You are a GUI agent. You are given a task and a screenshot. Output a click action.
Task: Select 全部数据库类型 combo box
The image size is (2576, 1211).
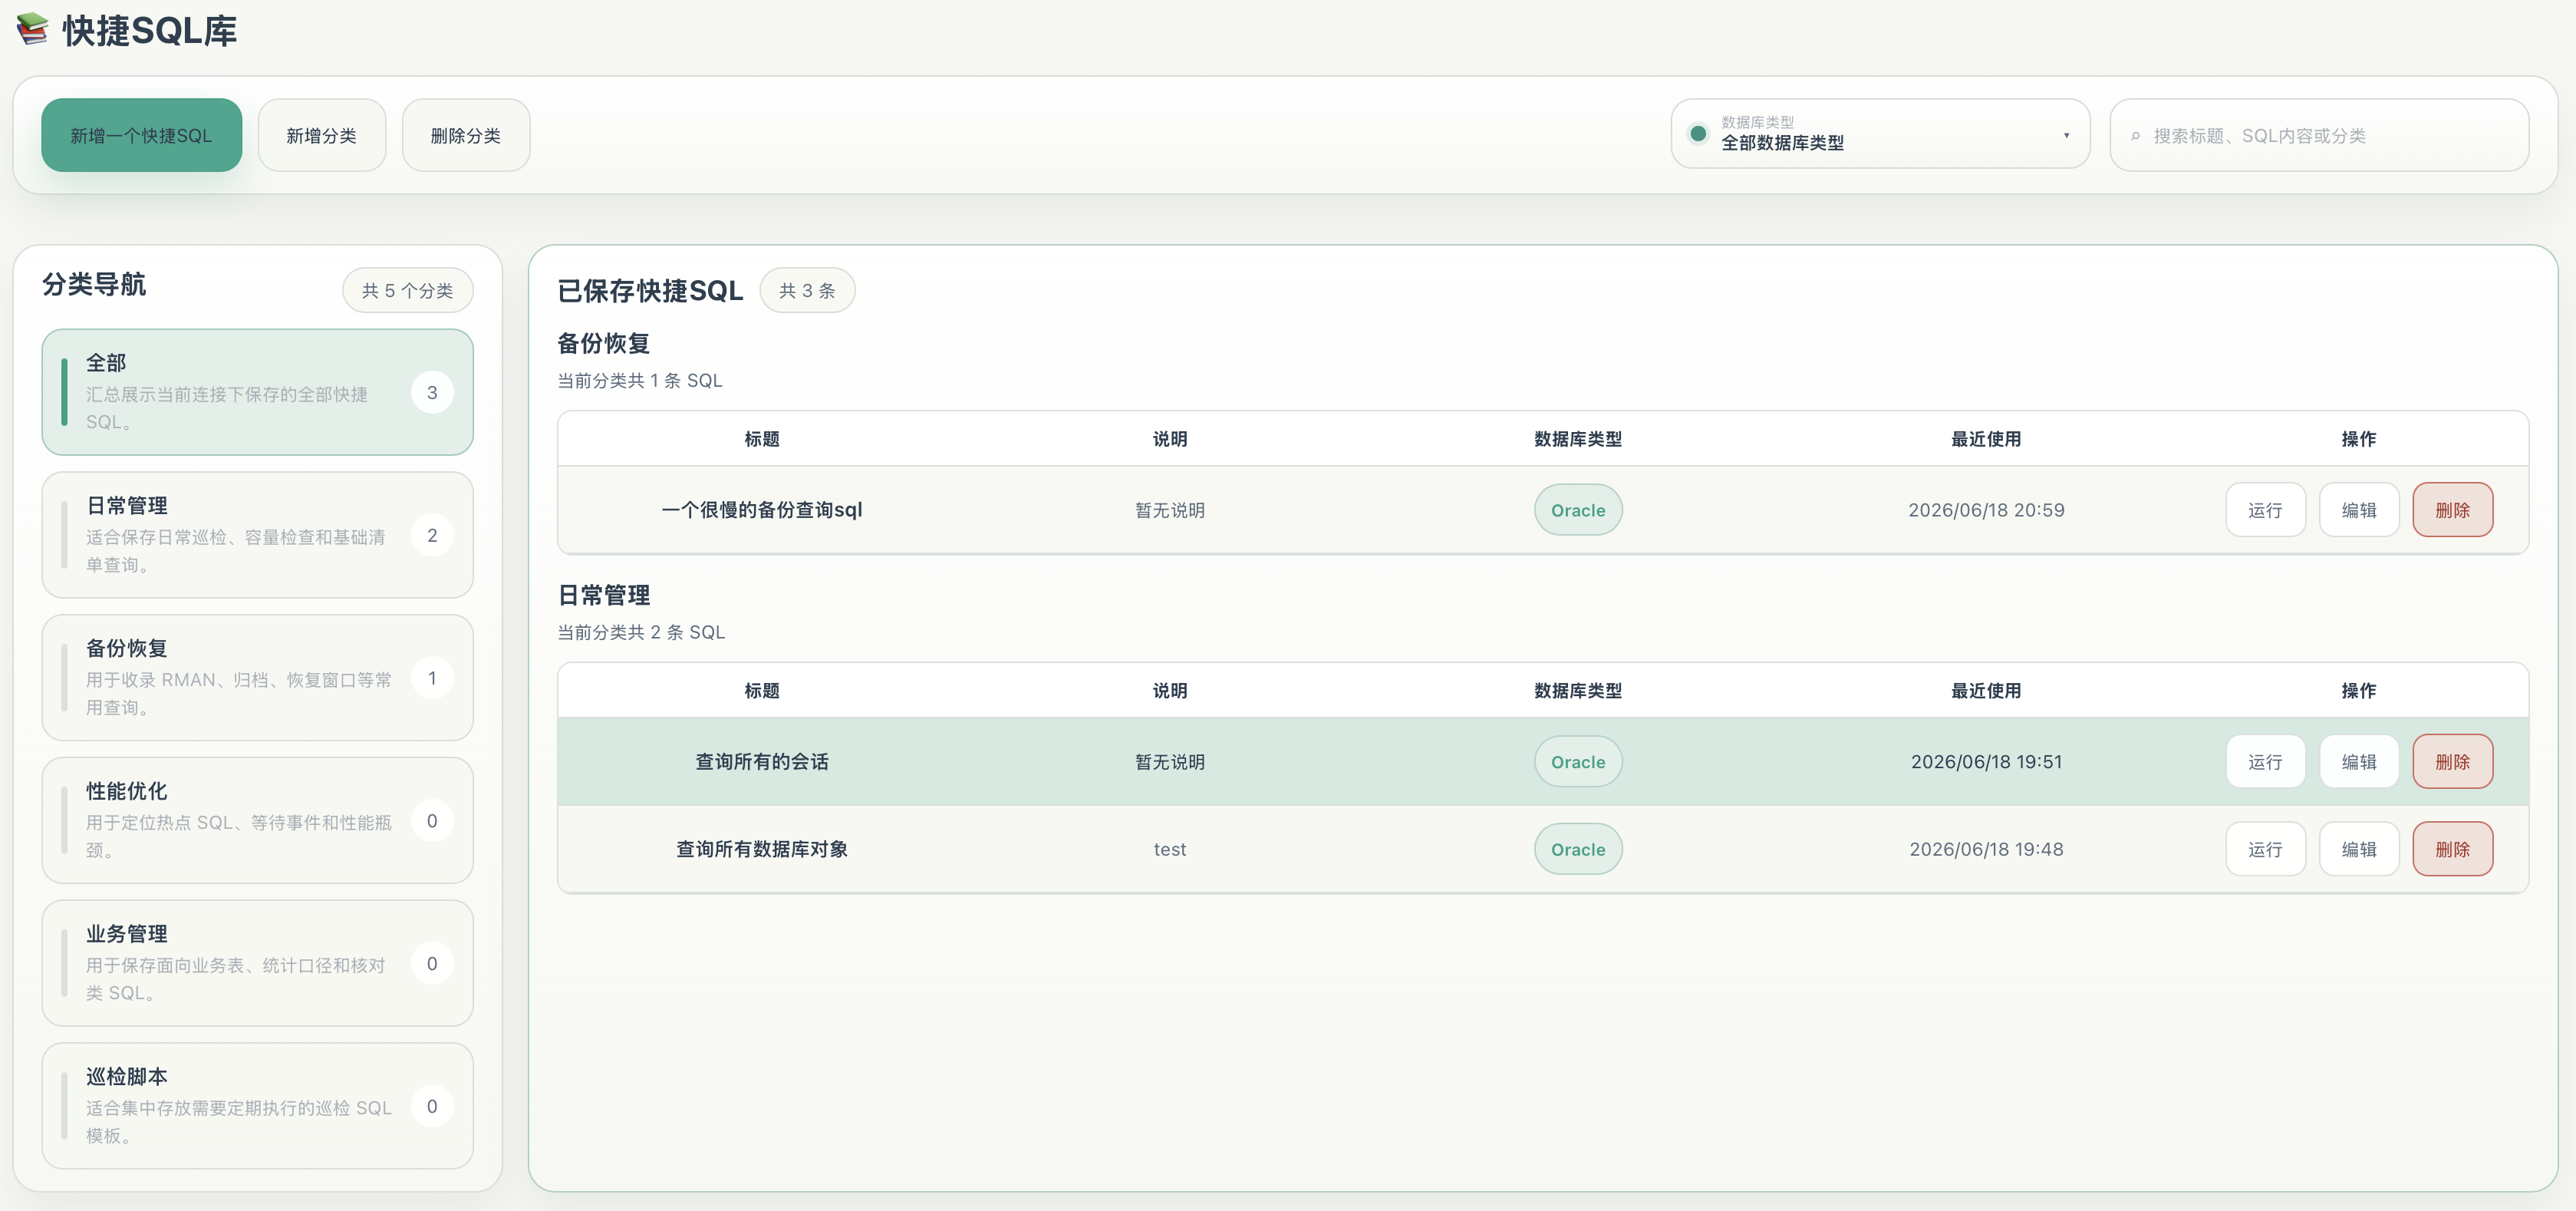click(1880, 134)
